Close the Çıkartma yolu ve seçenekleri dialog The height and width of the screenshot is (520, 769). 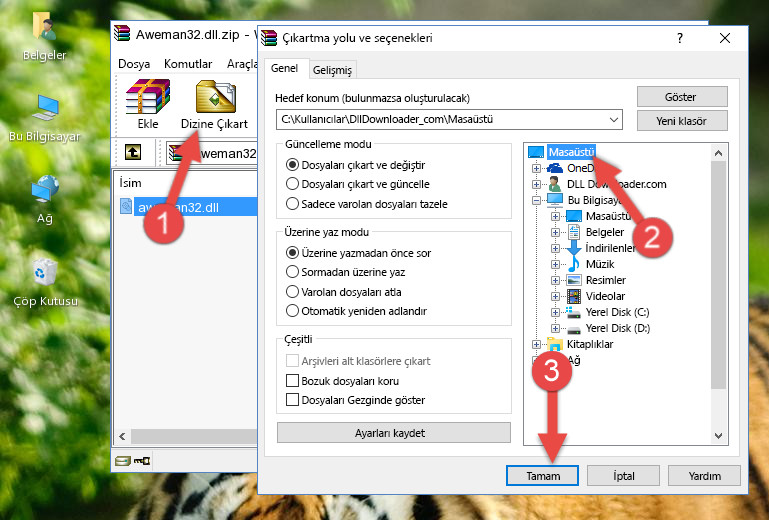(x=725, y=38)
